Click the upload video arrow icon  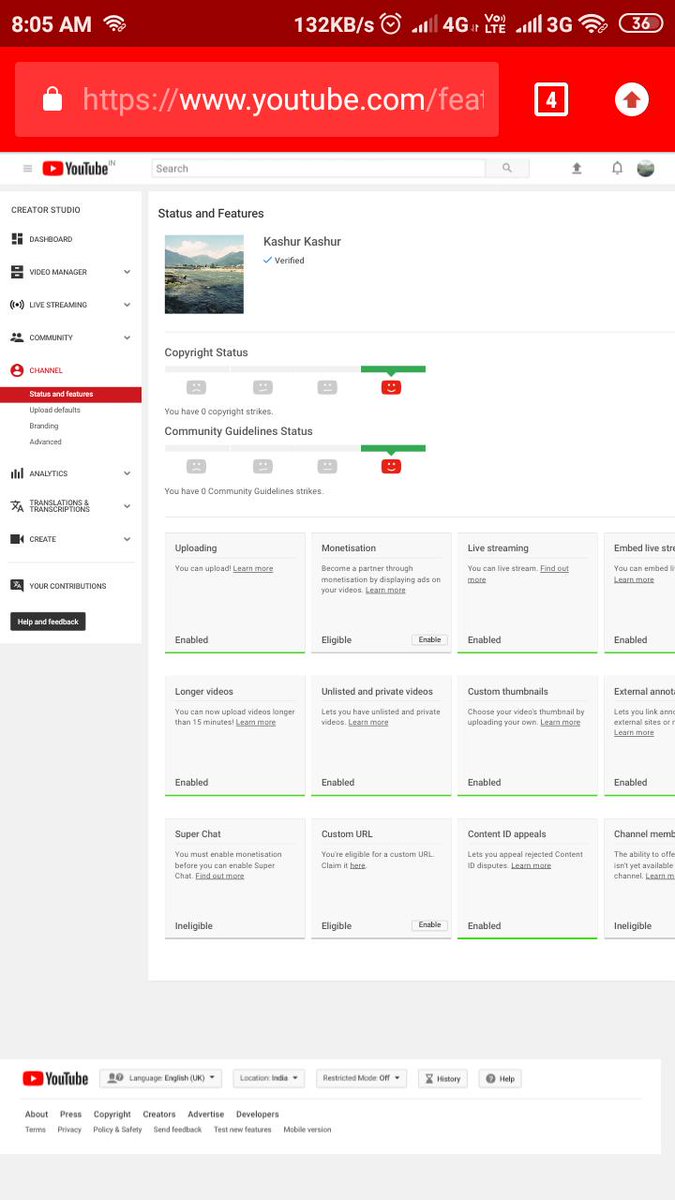point(577,169)
